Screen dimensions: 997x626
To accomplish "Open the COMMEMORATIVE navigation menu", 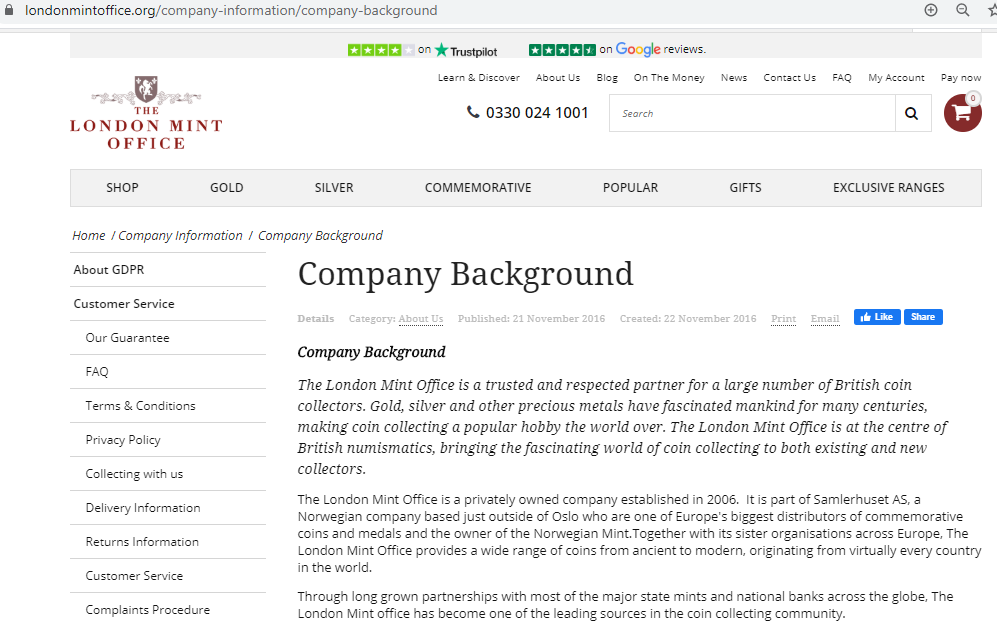I will click(478, 188).
